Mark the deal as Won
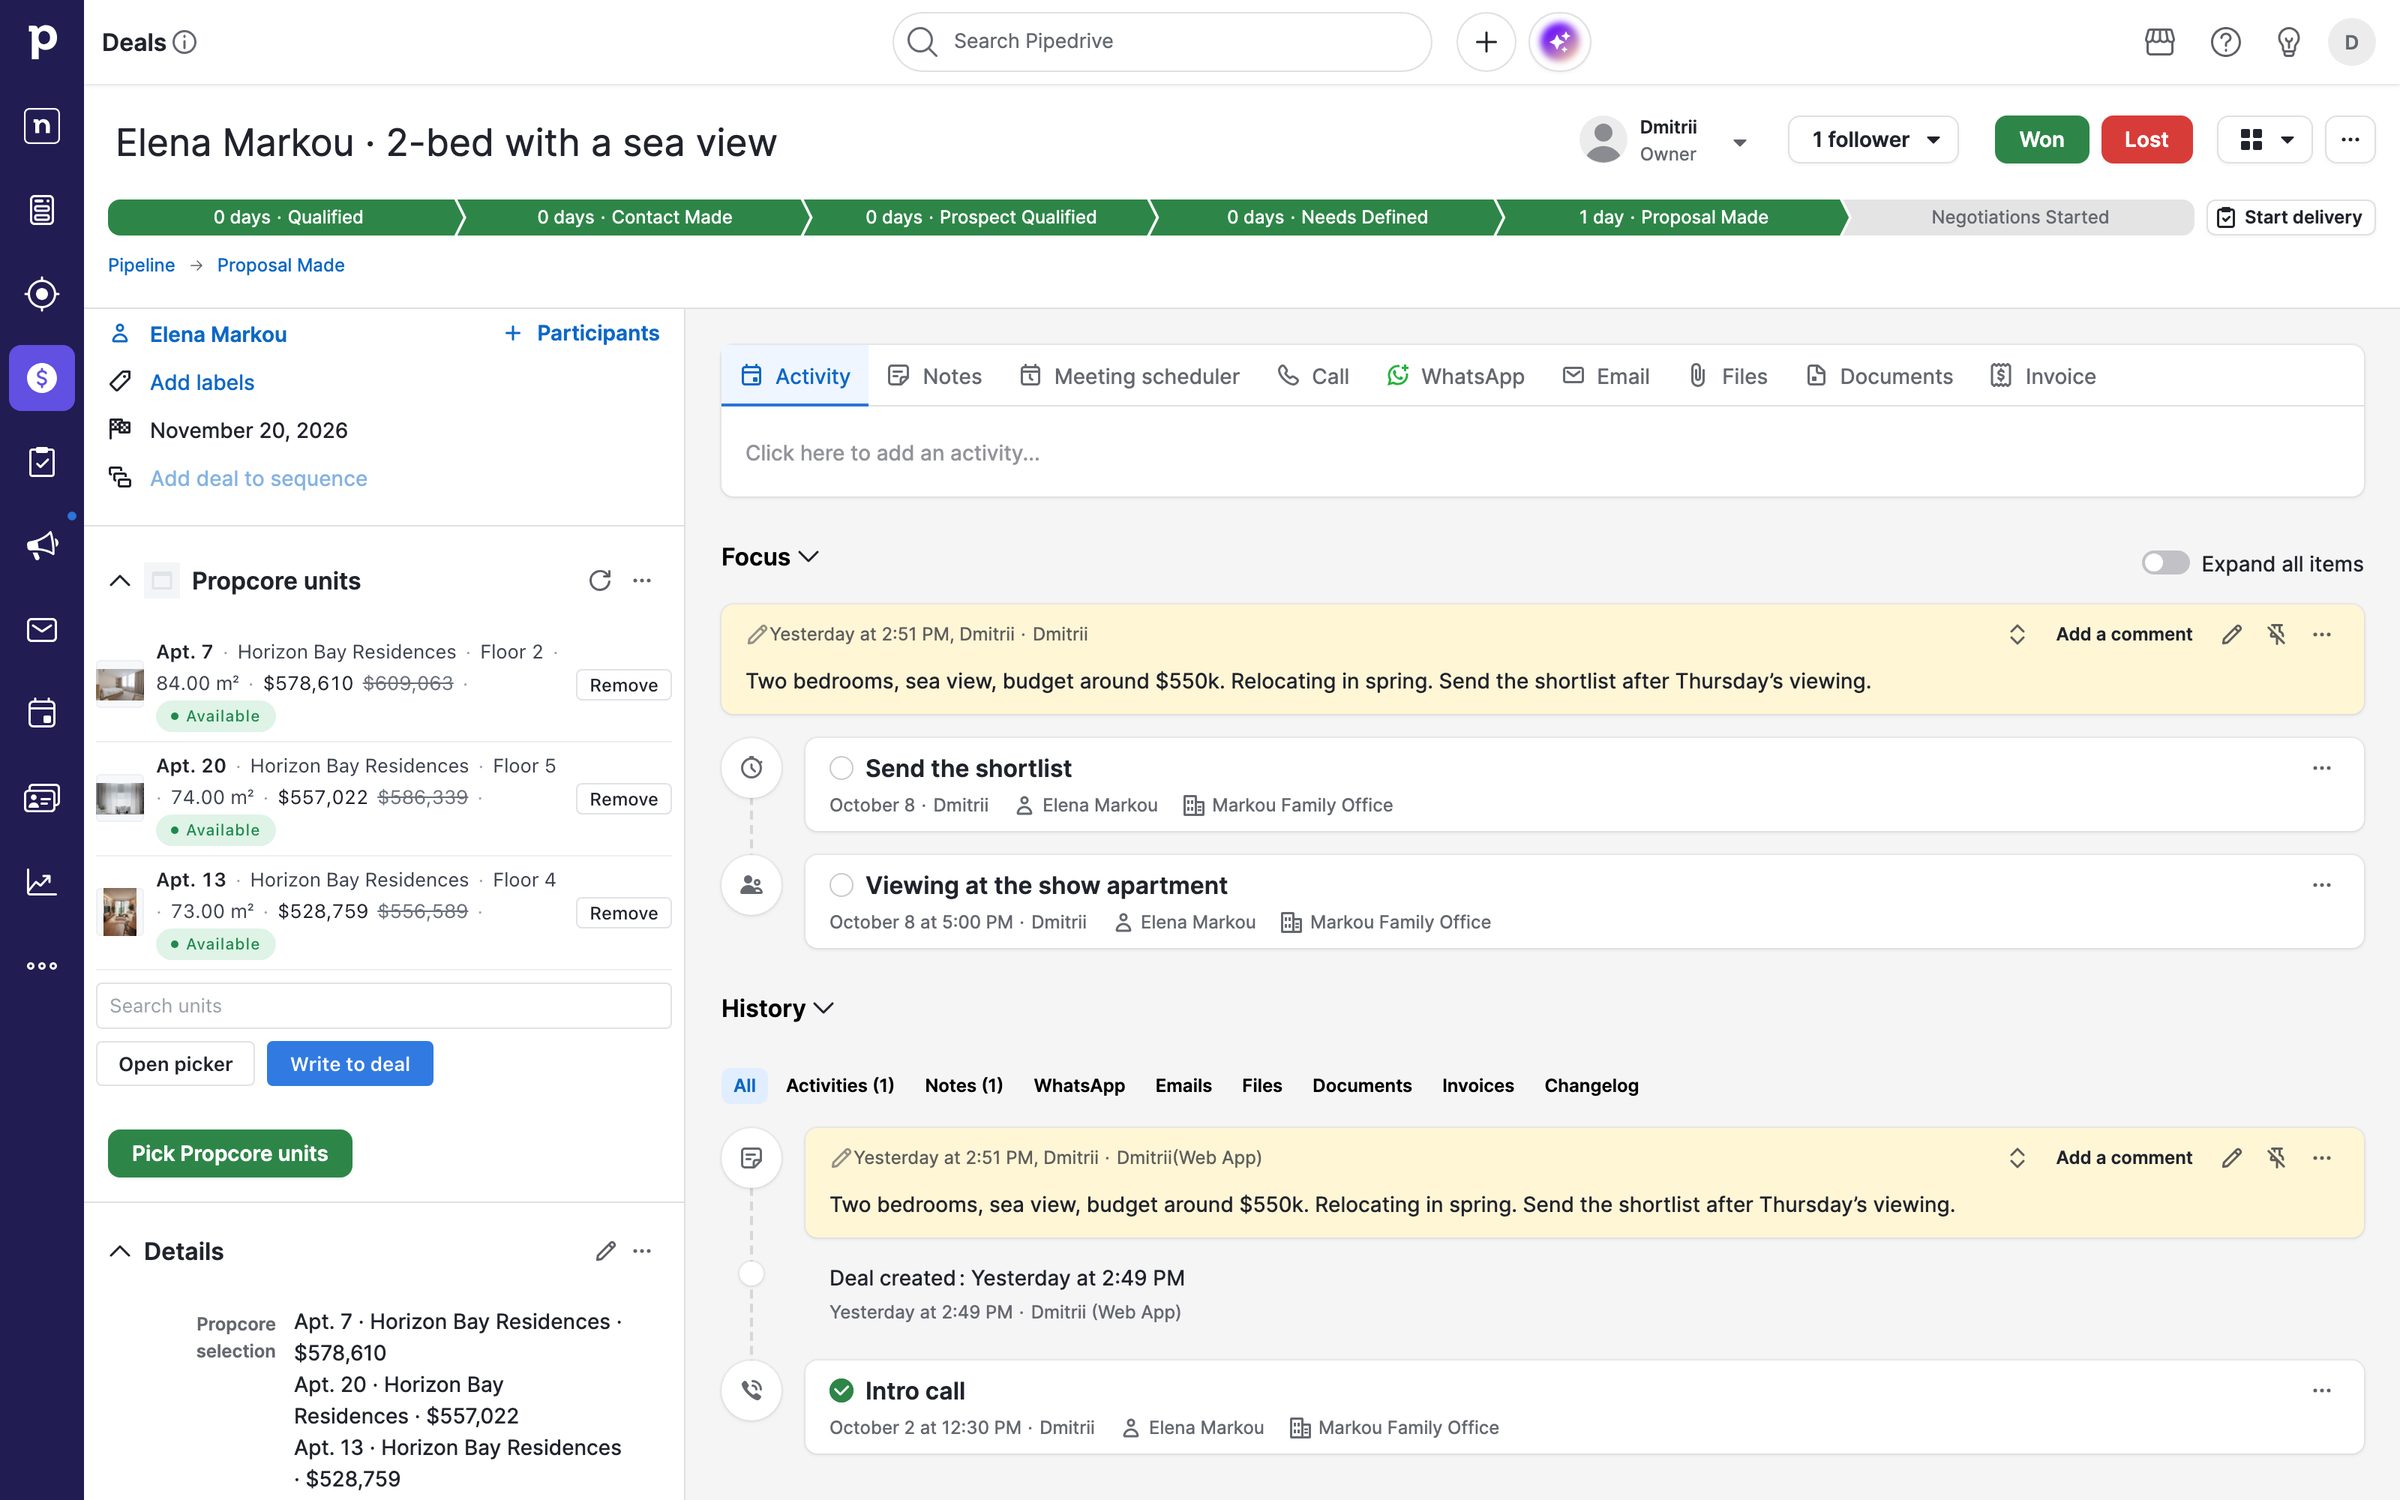This screenshot has width=2400, height=1500. pos(2041,140)
